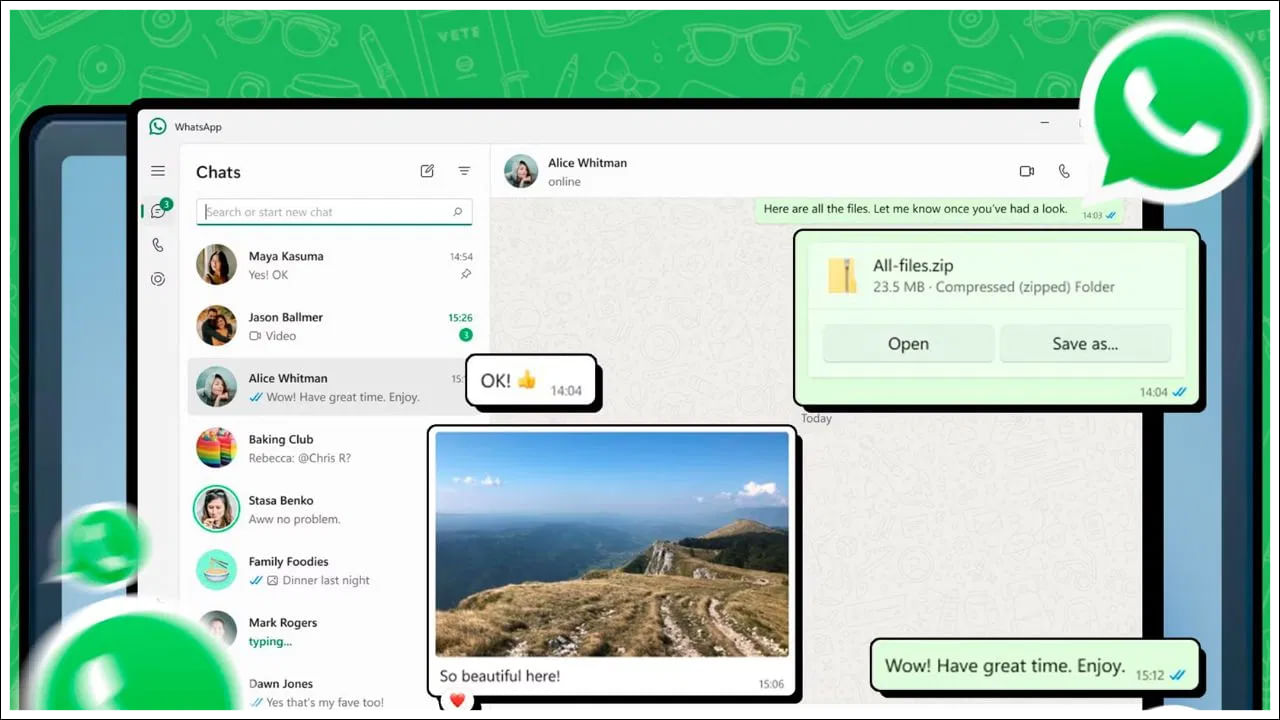This screenshot has height=720, width=1280.
Task: Open the chat list filter
Action: coord(464,171)
